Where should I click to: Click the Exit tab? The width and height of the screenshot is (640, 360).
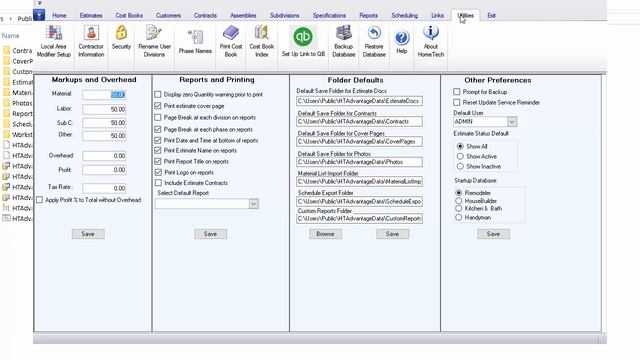pyautogui.click(x=491, y=16)
